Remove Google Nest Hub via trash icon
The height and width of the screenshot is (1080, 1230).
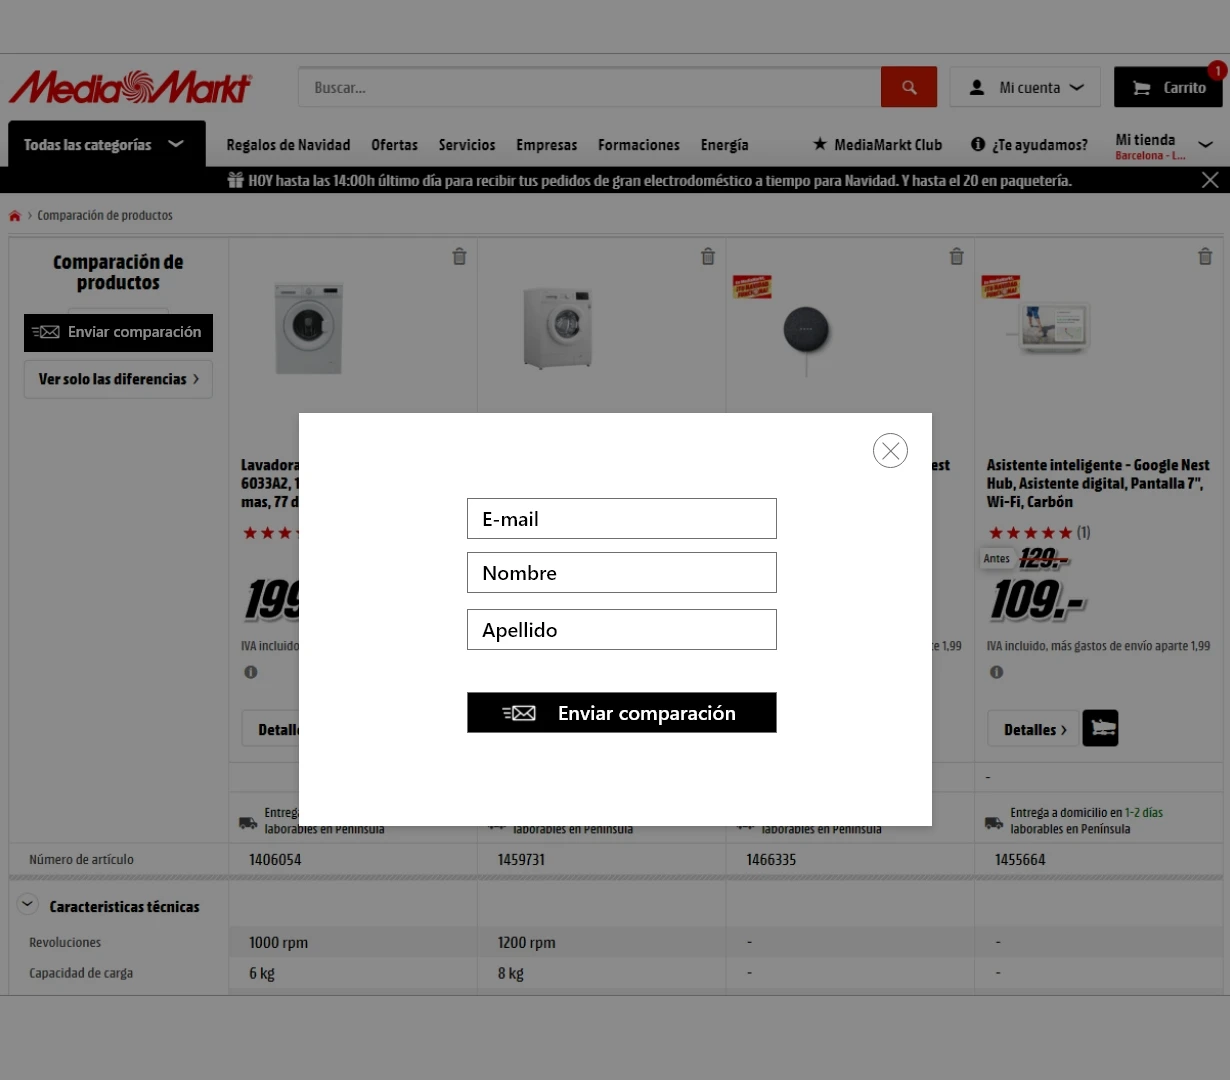(x=1205, y=256)
